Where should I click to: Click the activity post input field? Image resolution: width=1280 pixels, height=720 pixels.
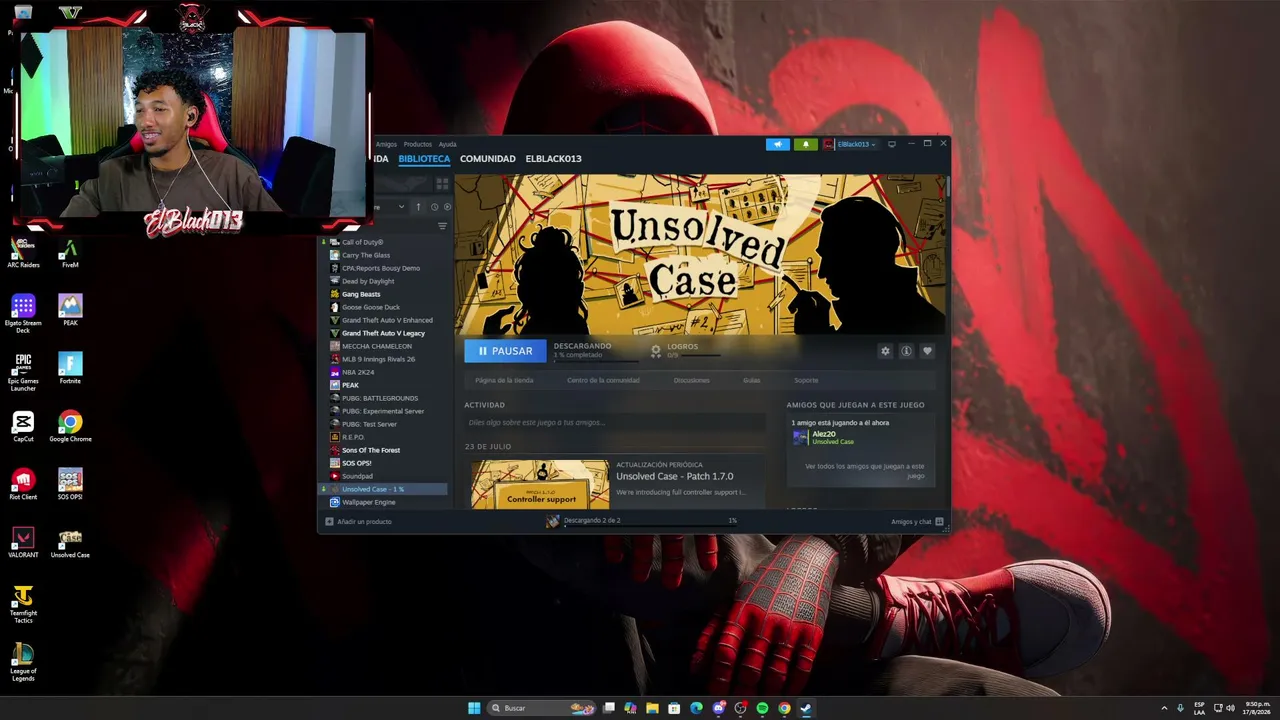[x=615, y=422]
